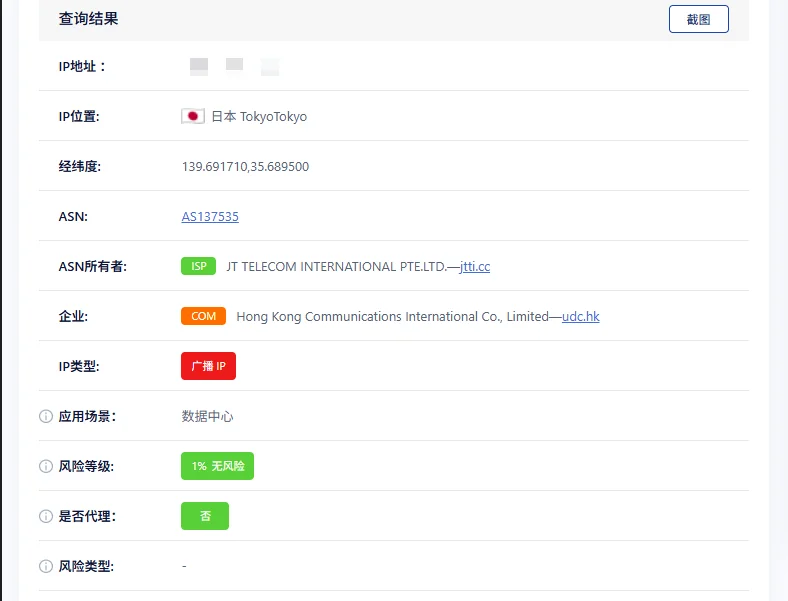The image size is (788, 601).
Task: Select the 1% 无风险 risk badge
Action: [x=217, y=466]
